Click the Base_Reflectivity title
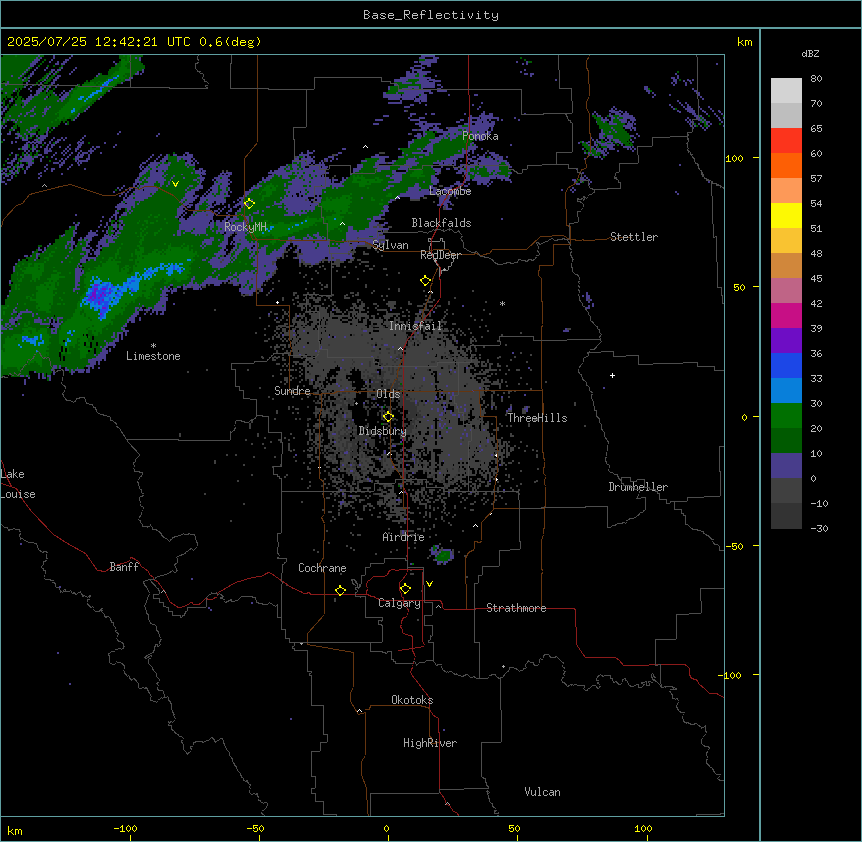The width and height of the screenshot is (862, 842). click(x=431, y=15)
